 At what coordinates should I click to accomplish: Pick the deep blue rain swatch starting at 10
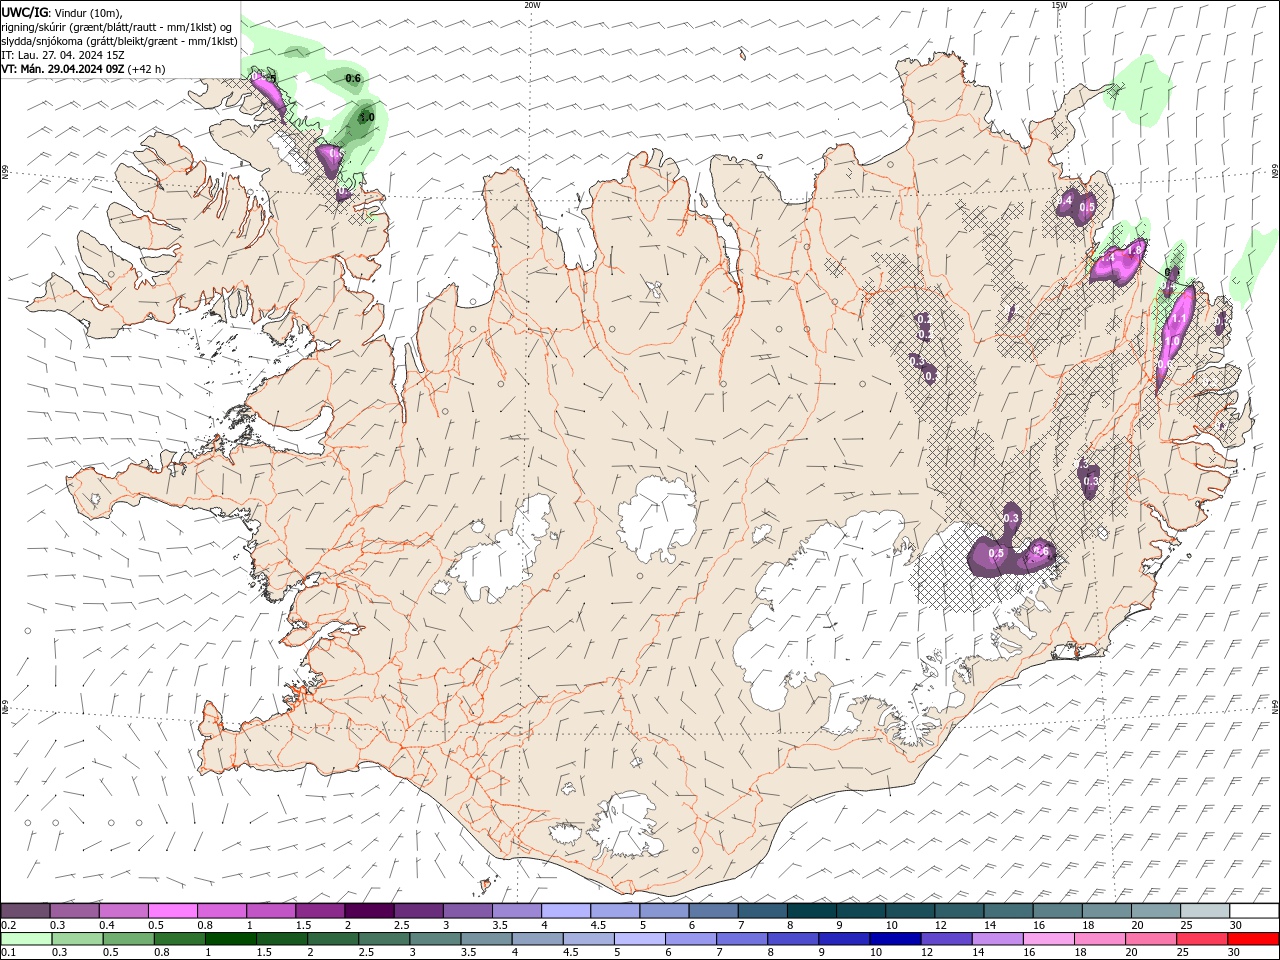(x=894, y=939)
